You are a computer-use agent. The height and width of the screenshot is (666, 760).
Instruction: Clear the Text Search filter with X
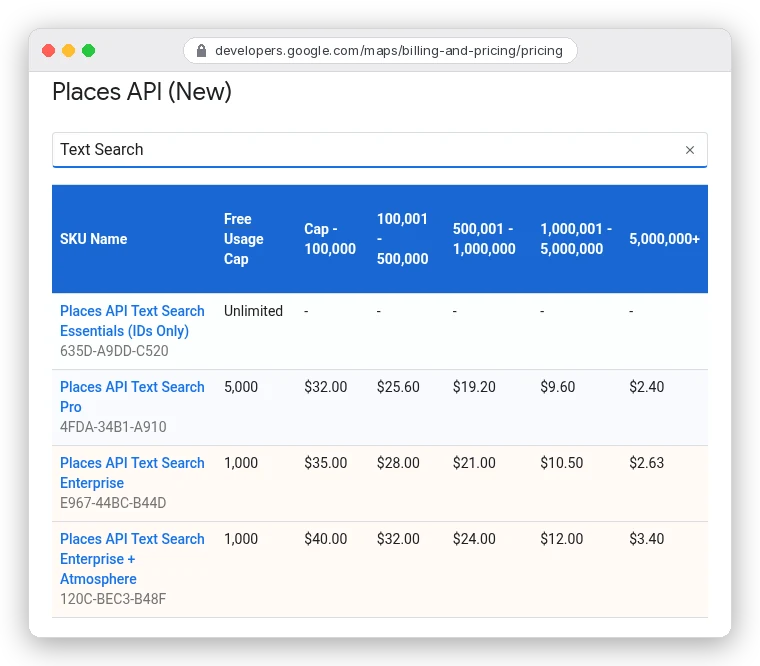pyautogui.click(x=690, y=150)
